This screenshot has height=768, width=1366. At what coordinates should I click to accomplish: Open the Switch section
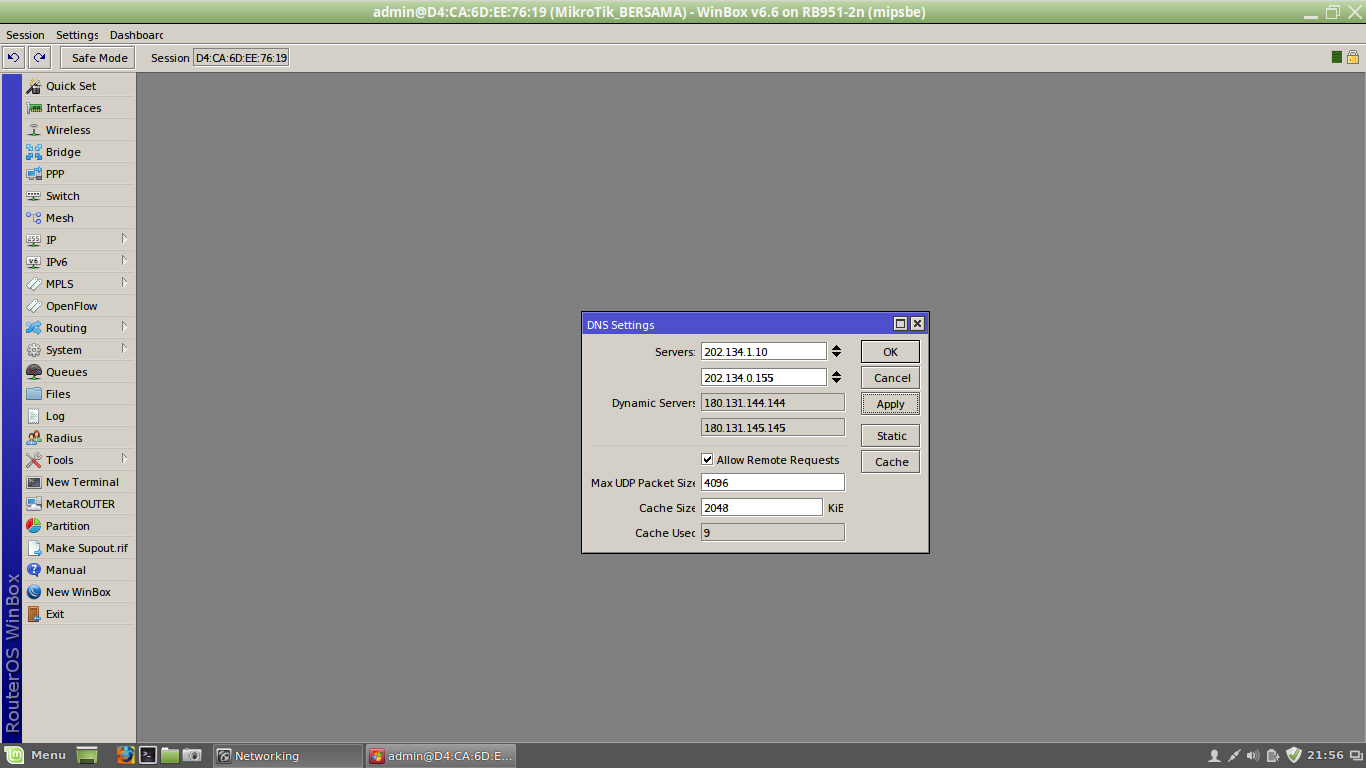[79, 196]
